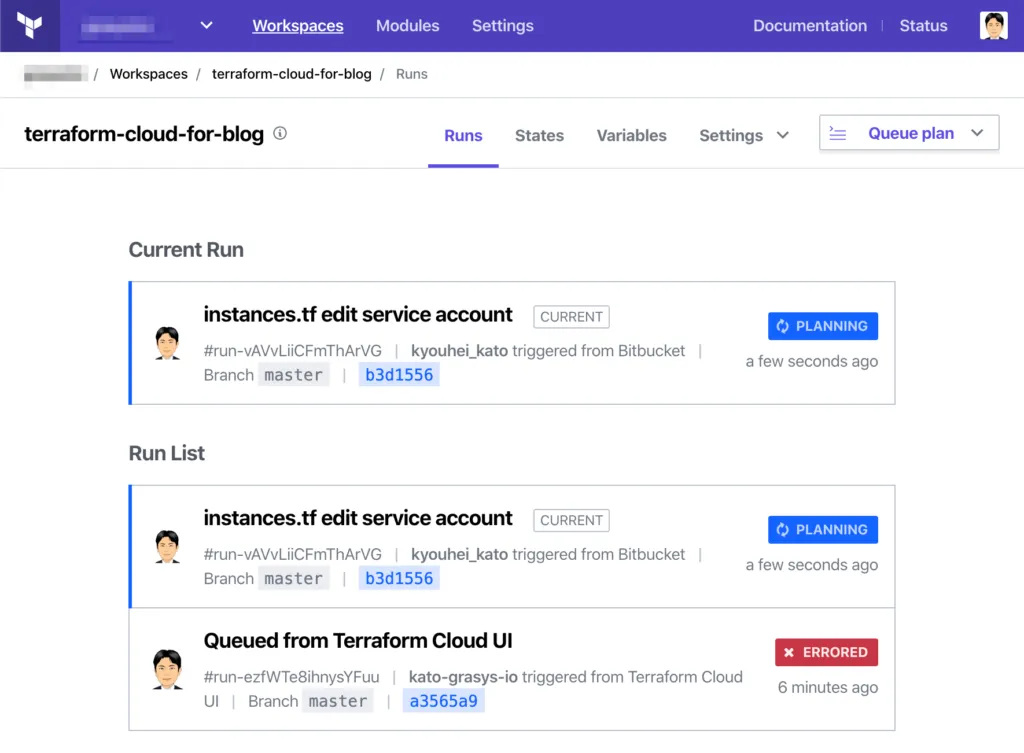This screenshot has width=1024, height=753.
Task: Click the X icon in ERRORED badge
Action: point(789,652)
